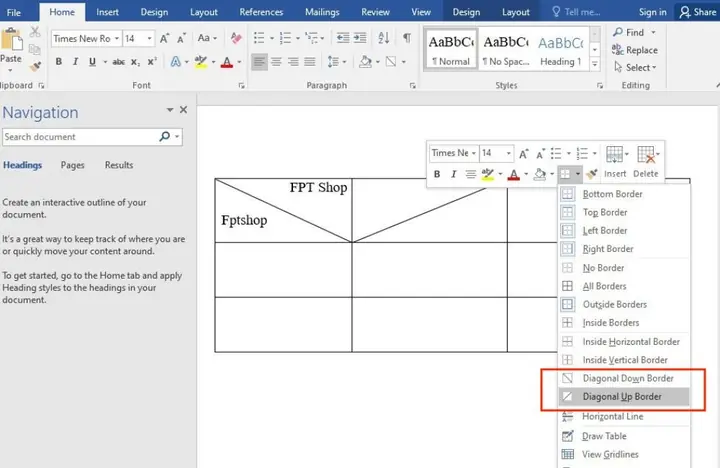720x468 pixels.
Task: Click the Insert table icon in mini toolbar
Action: point(615,161)
